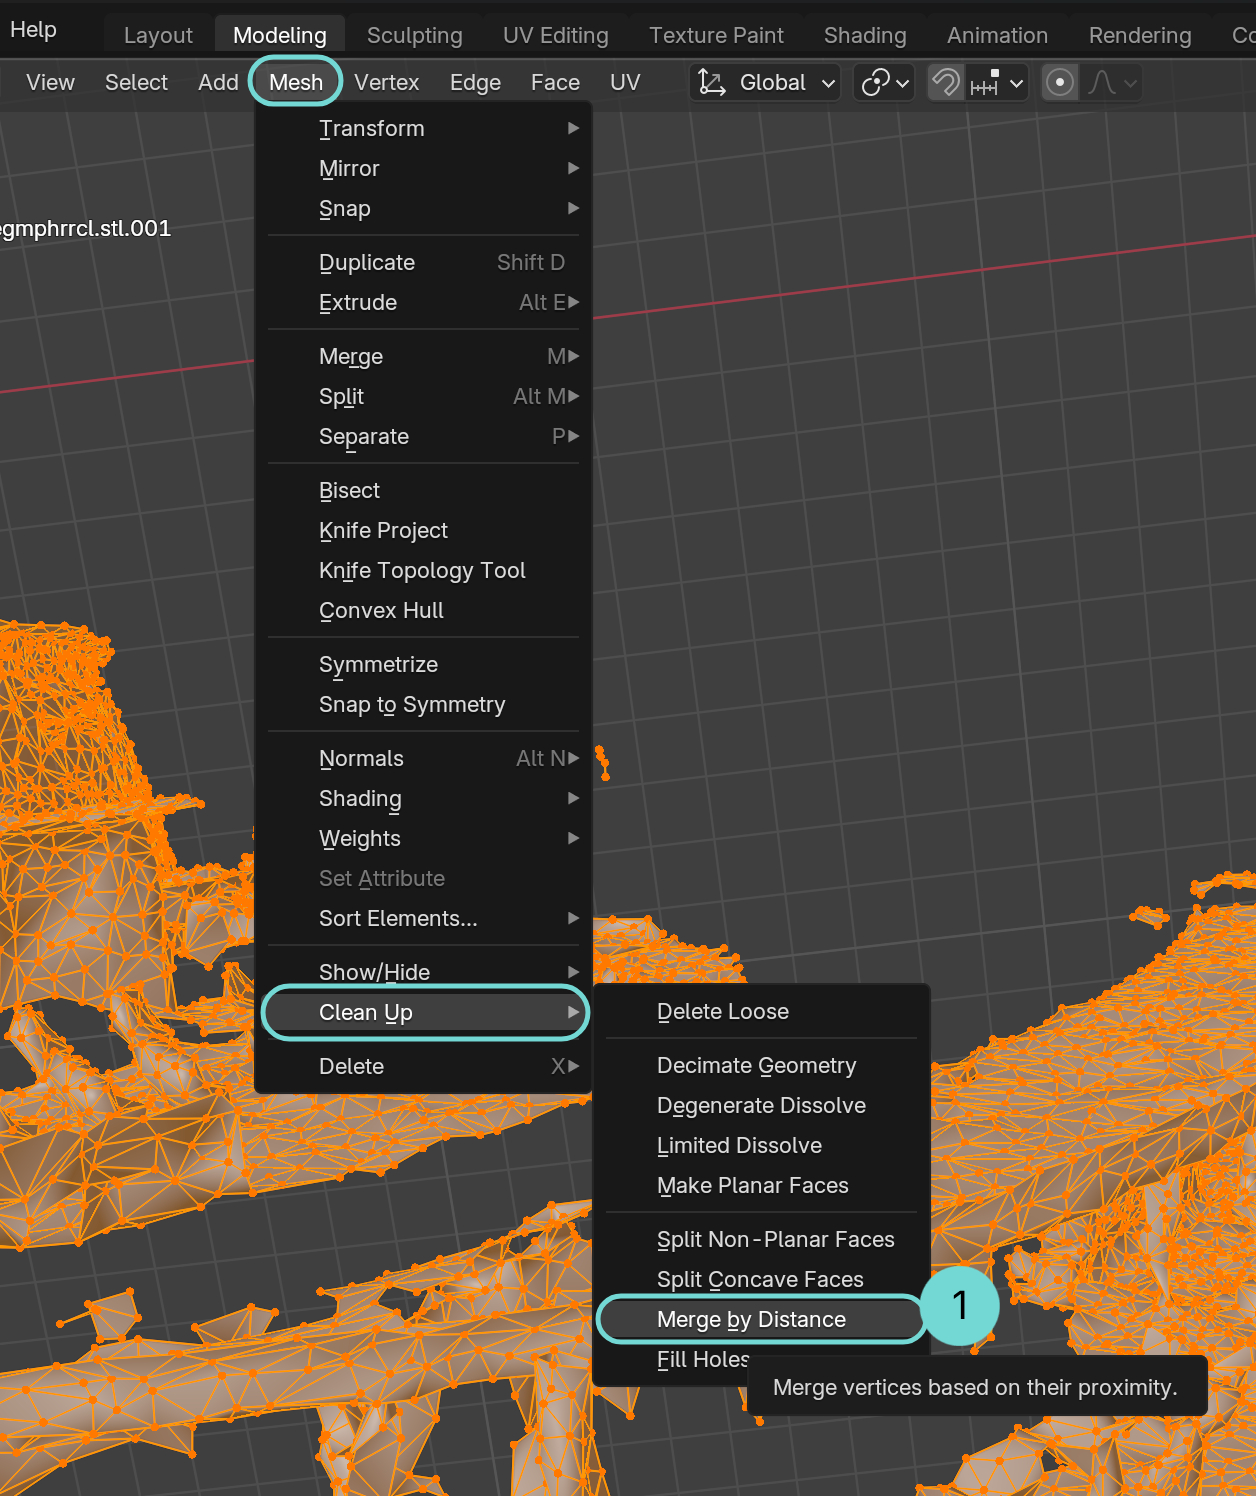Choose Decimate Geometry from the submenu
Image resolution: width=1256 pixels, height=1496 pixels.
pos(756,1065)
